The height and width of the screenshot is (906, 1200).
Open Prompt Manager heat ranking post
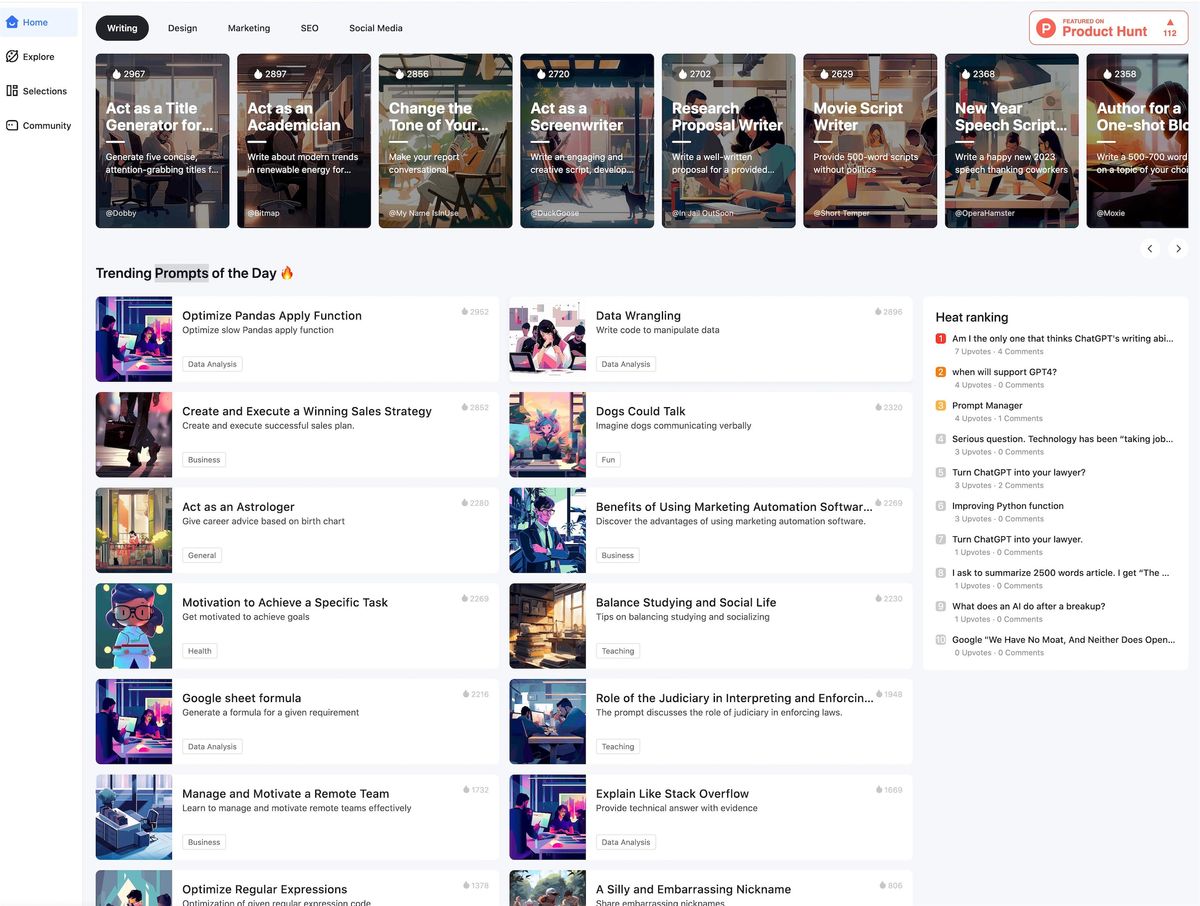point(987,405)
